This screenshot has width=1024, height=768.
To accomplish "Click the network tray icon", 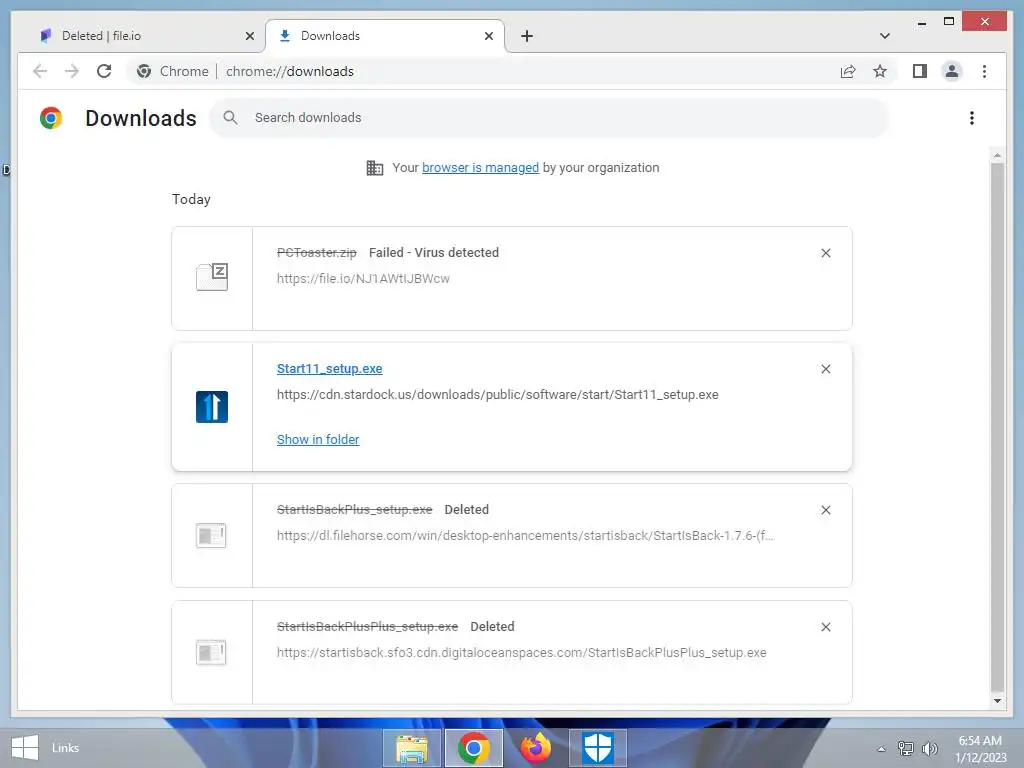I will (905, 748).
